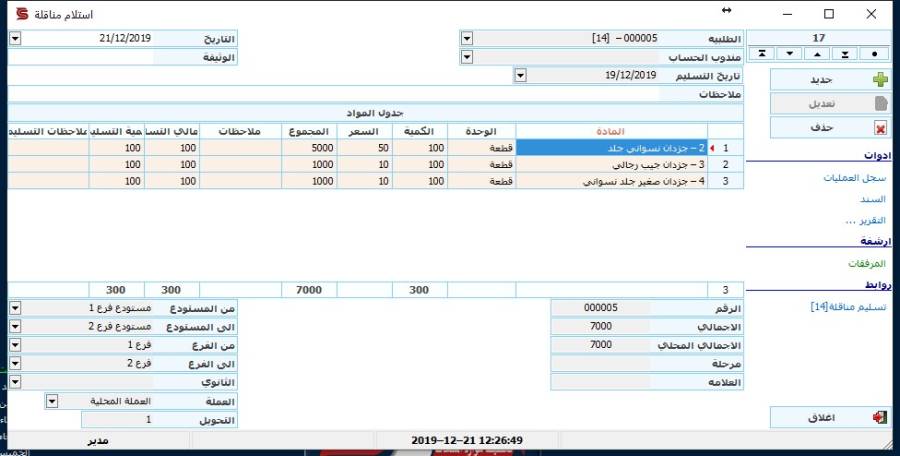900x456 pixels.
Task: Click the الكمية column header
Action: [420, 132]
